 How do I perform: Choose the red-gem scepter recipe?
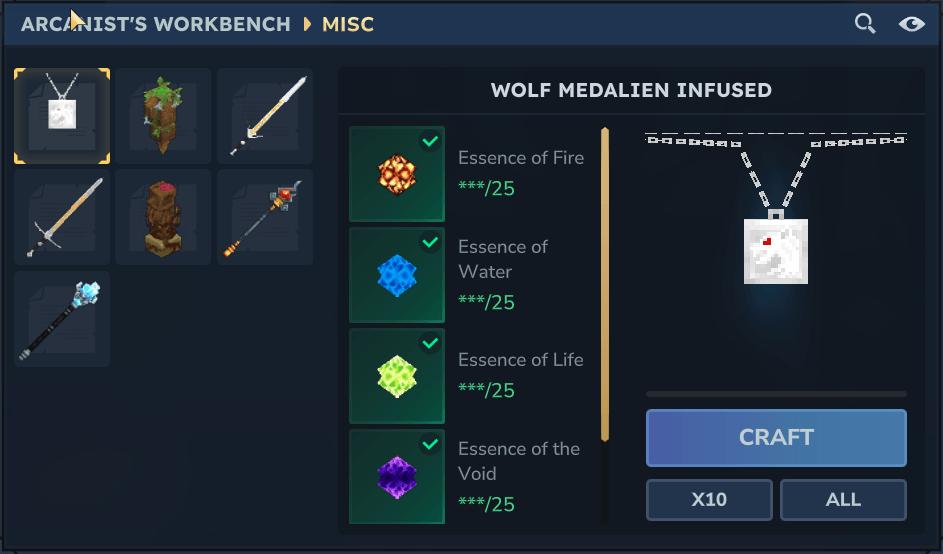[265, 217]
